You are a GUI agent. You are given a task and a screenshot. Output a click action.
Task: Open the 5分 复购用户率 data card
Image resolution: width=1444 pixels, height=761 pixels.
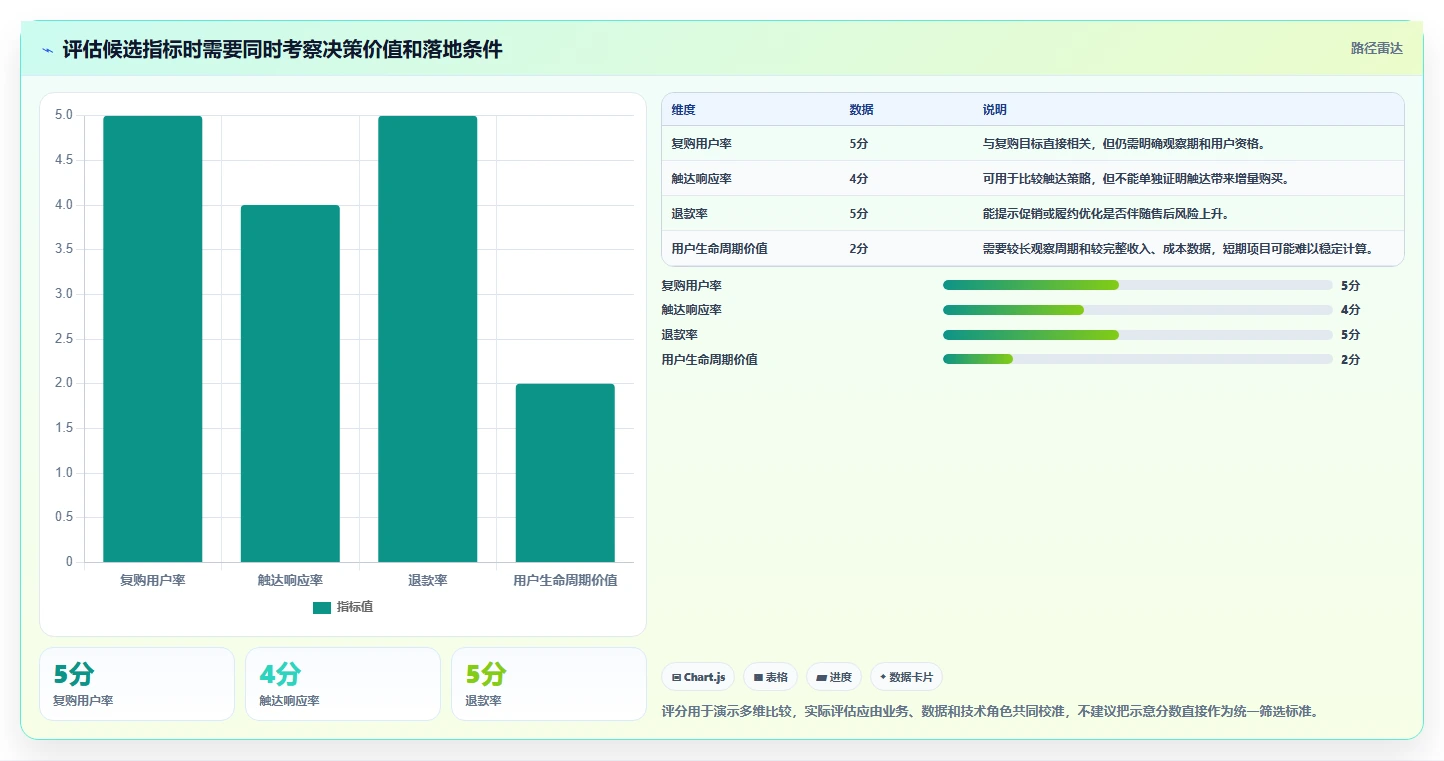coord(137,684)
